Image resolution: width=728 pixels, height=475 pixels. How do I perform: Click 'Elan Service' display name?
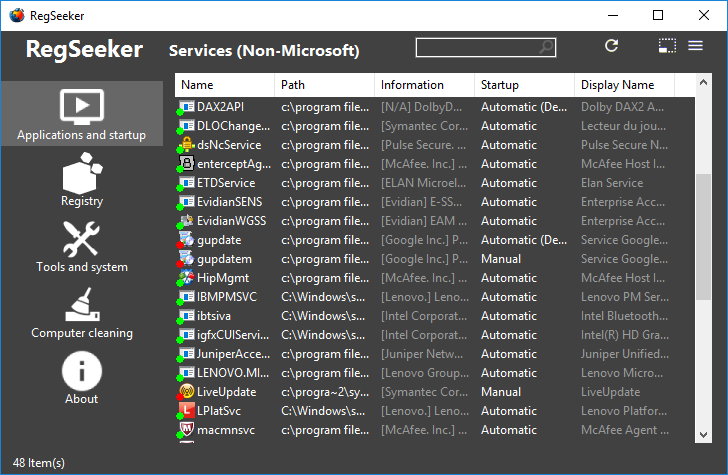tap(612, 183)
